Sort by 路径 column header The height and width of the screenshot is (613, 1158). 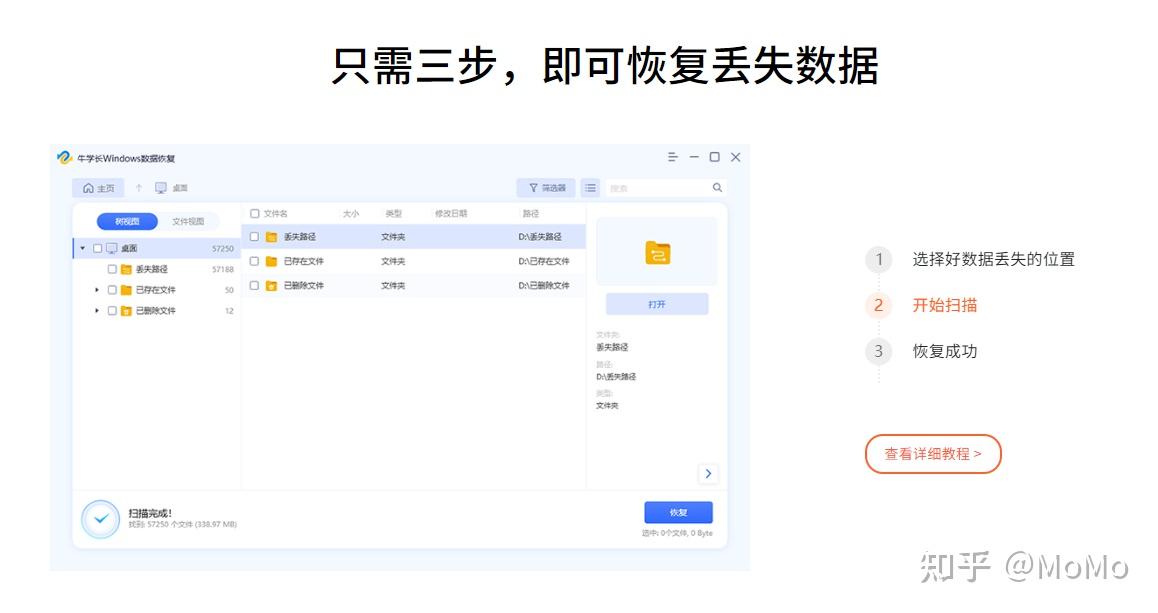[531, 213]
